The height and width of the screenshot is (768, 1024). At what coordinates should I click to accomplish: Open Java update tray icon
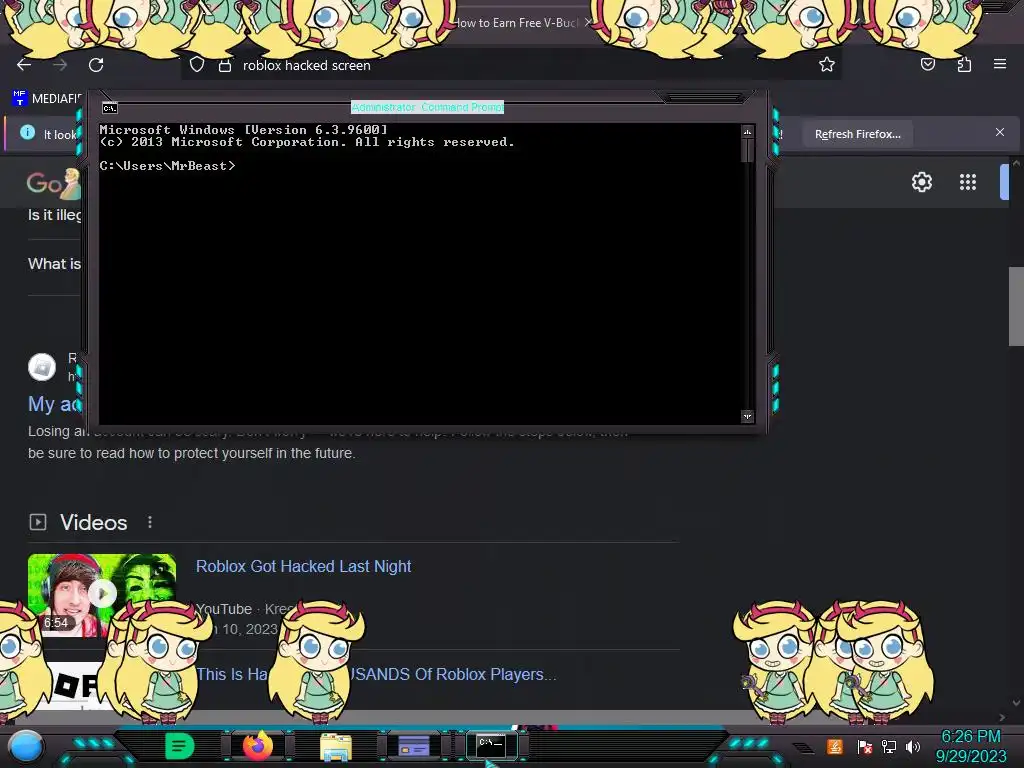[x=835, y=746]
